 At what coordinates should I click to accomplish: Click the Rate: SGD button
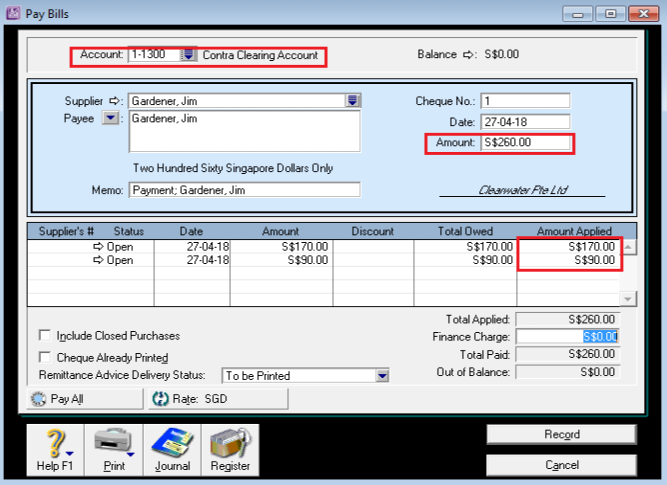point(218,399)
